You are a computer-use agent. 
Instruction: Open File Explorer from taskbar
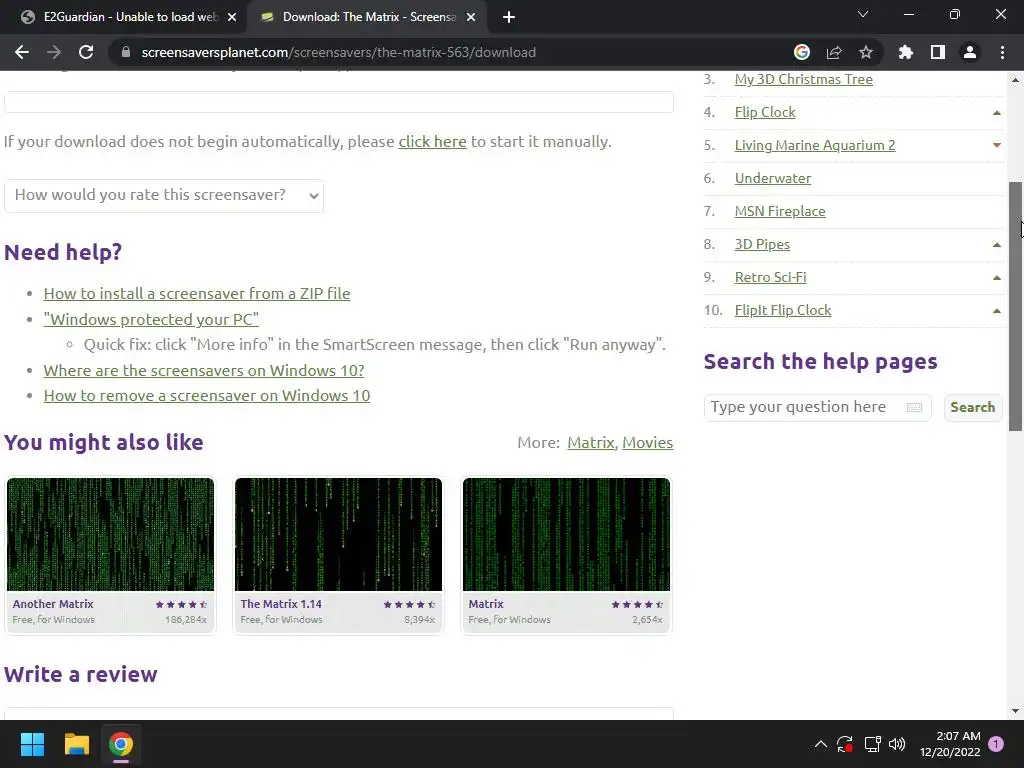coord(76,744)
